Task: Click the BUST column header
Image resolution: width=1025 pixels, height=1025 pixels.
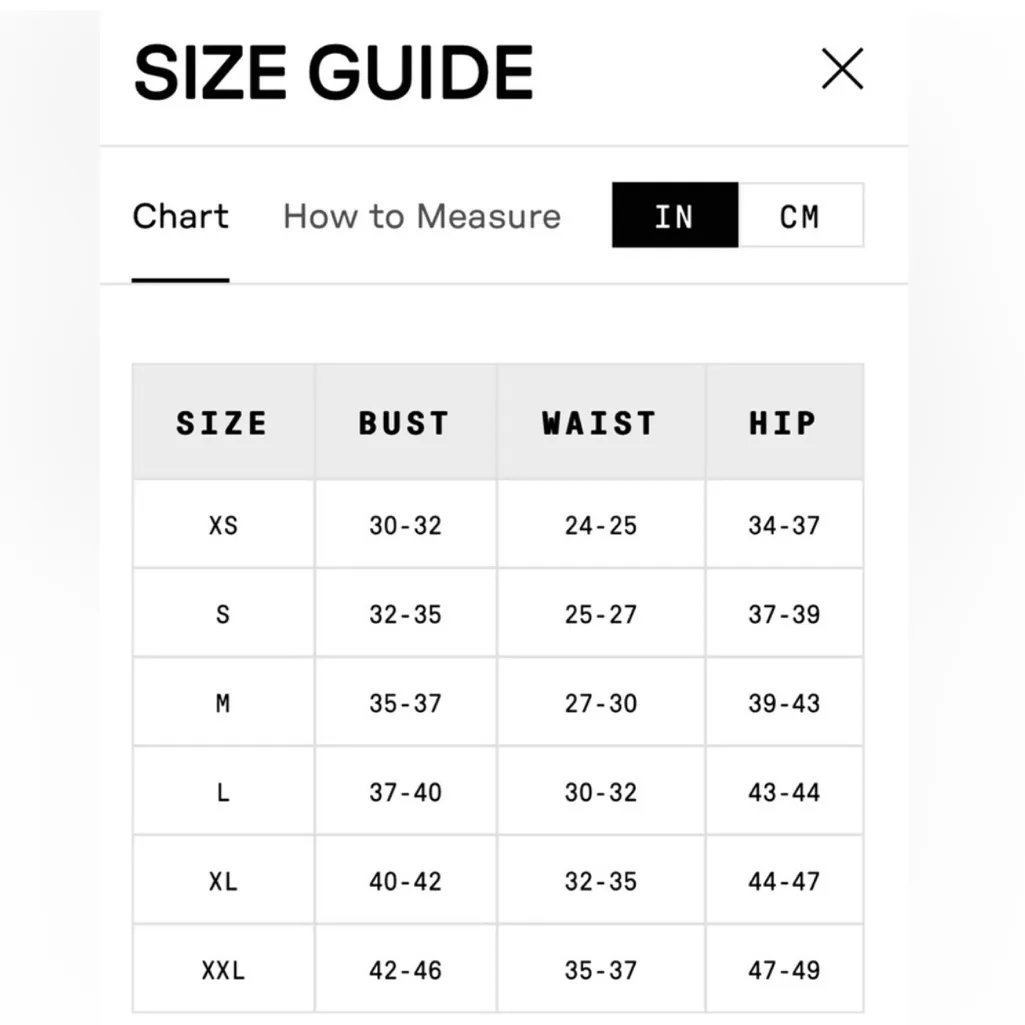Action: pyautogui.click(x=404, y=423)
